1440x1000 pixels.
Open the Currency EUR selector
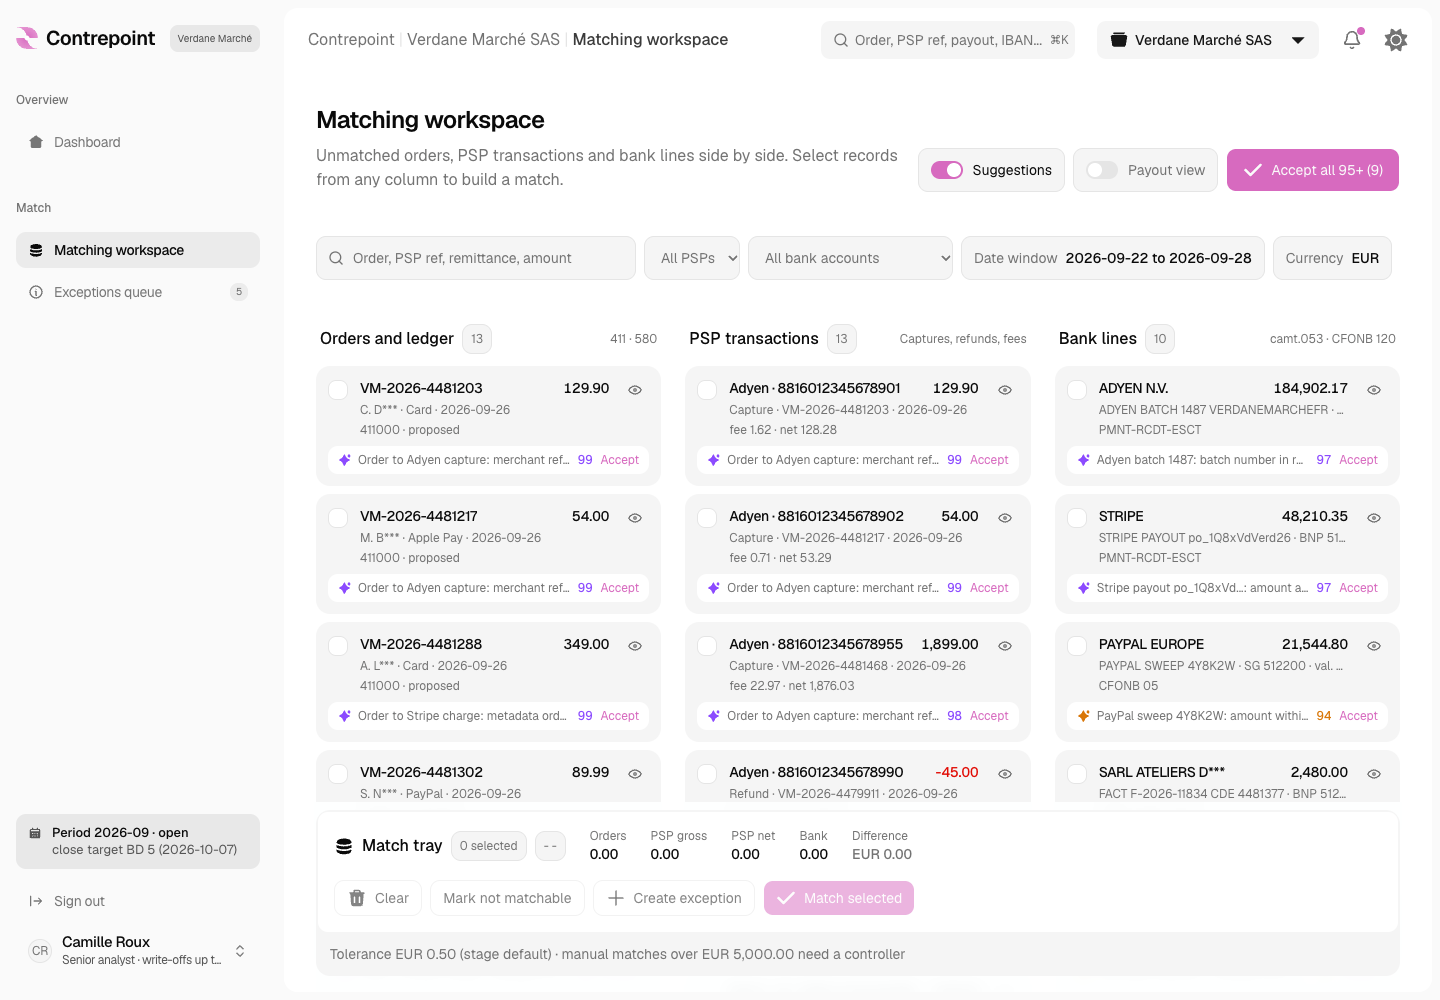(x=1332, y=258)
